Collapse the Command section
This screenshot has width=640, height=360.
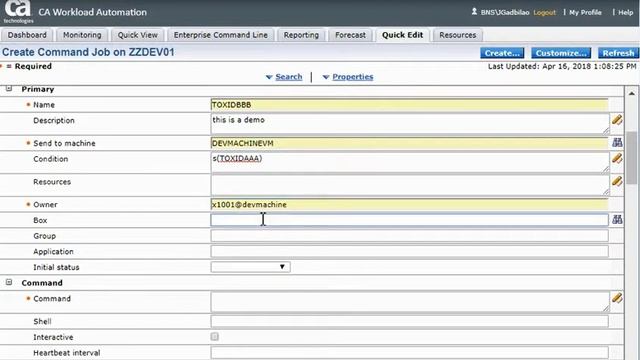click(x=9, y=282)
